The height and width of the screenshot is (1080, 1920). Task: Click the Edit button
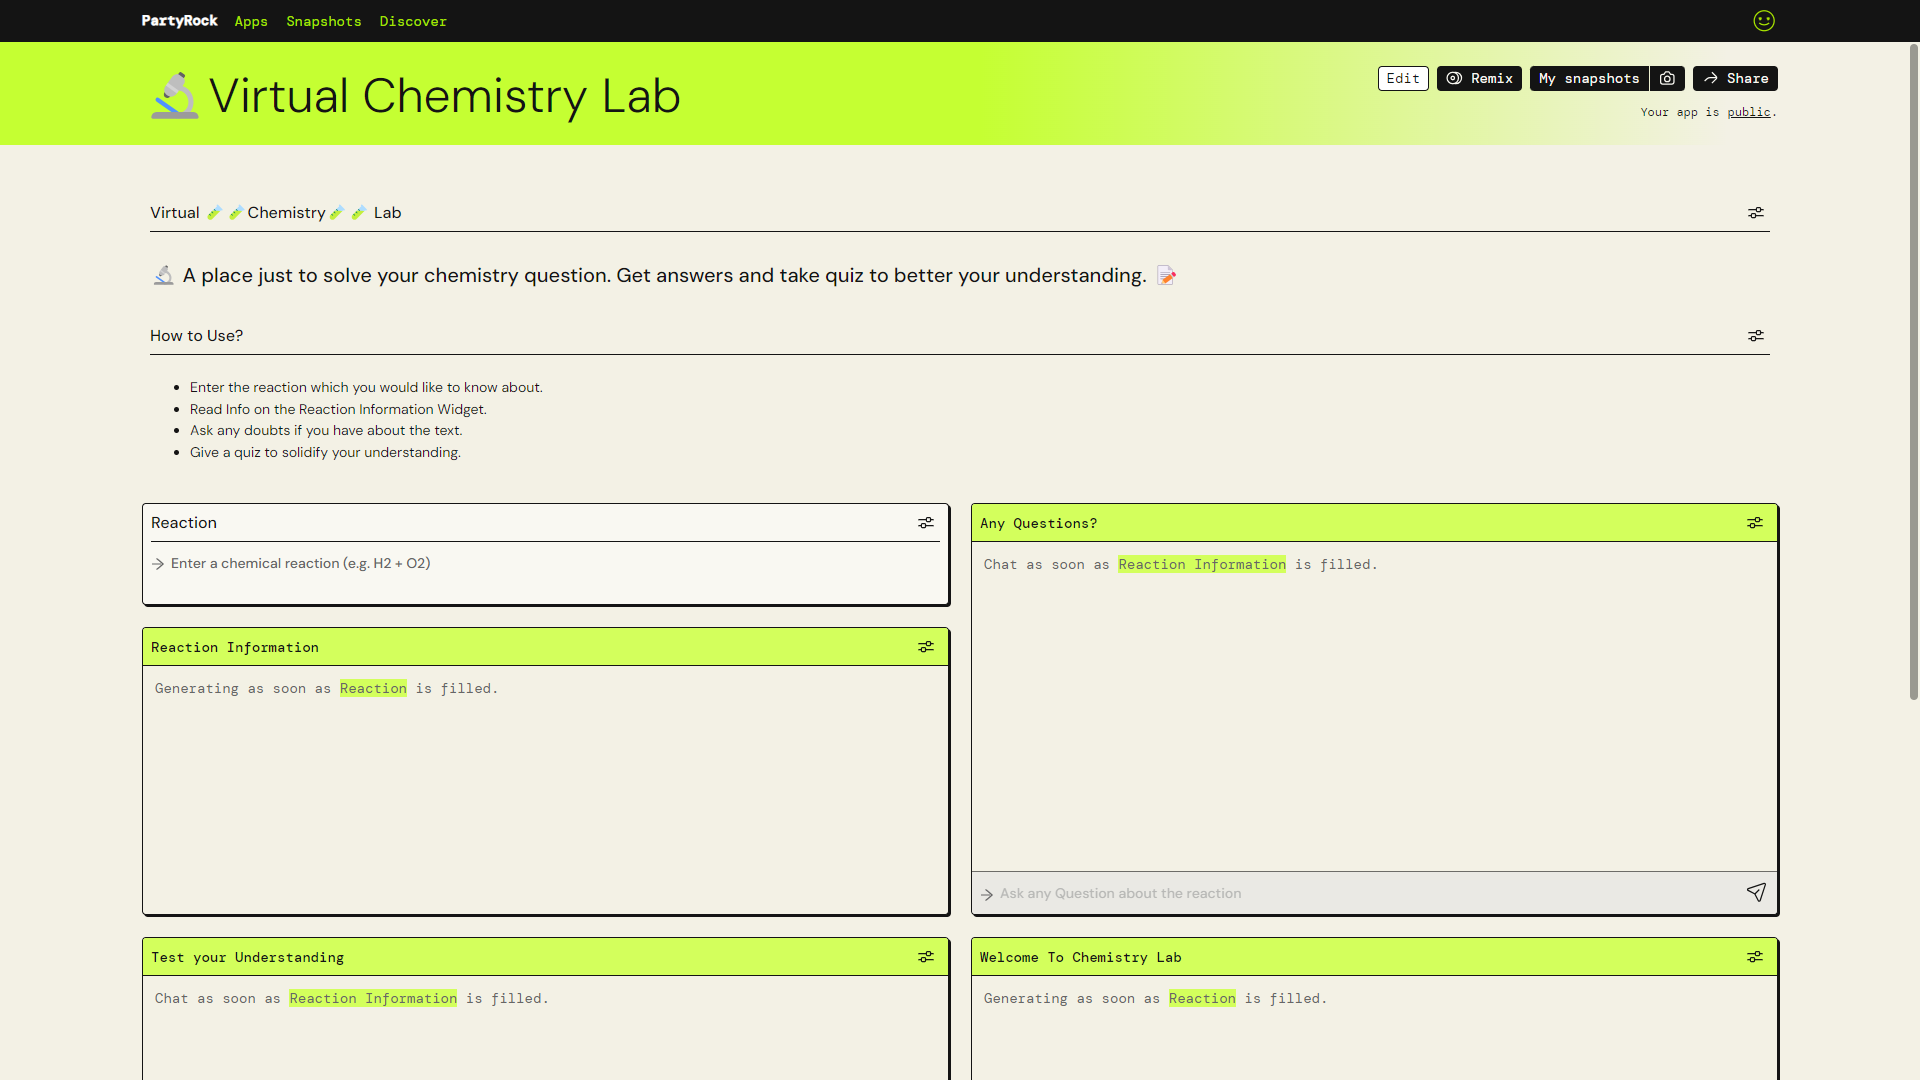point(1403,78)
